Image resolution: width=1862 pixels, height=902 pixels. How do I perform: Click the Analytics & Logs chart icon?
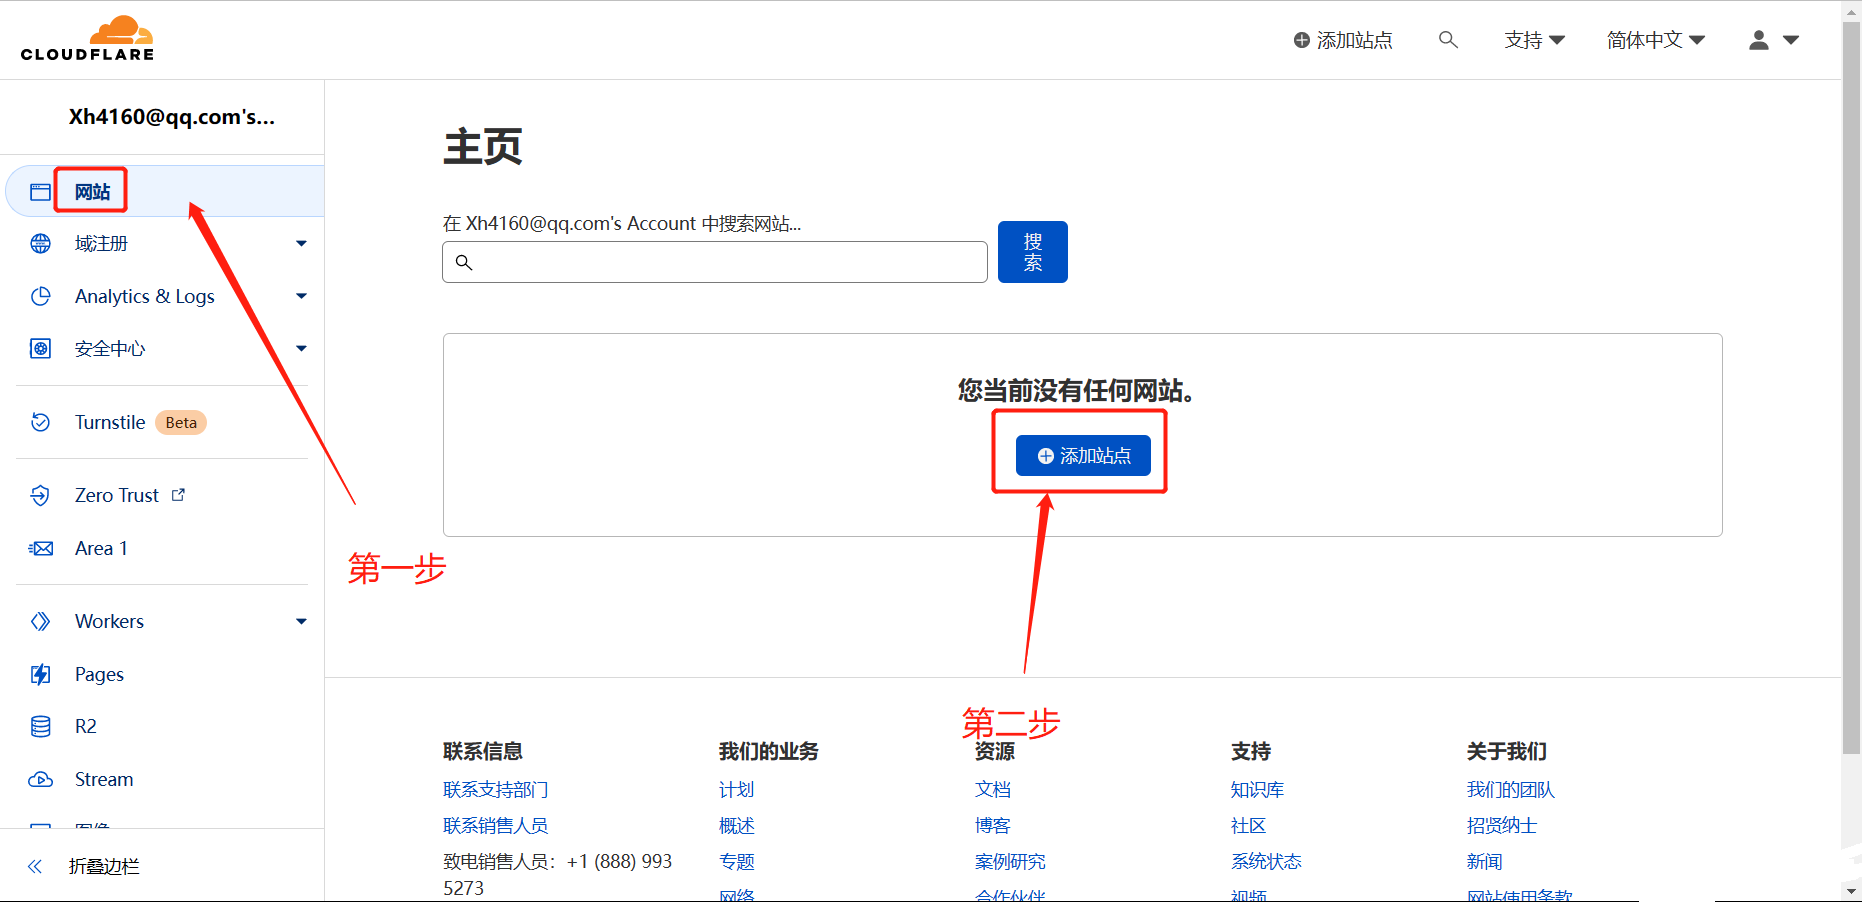40,296
